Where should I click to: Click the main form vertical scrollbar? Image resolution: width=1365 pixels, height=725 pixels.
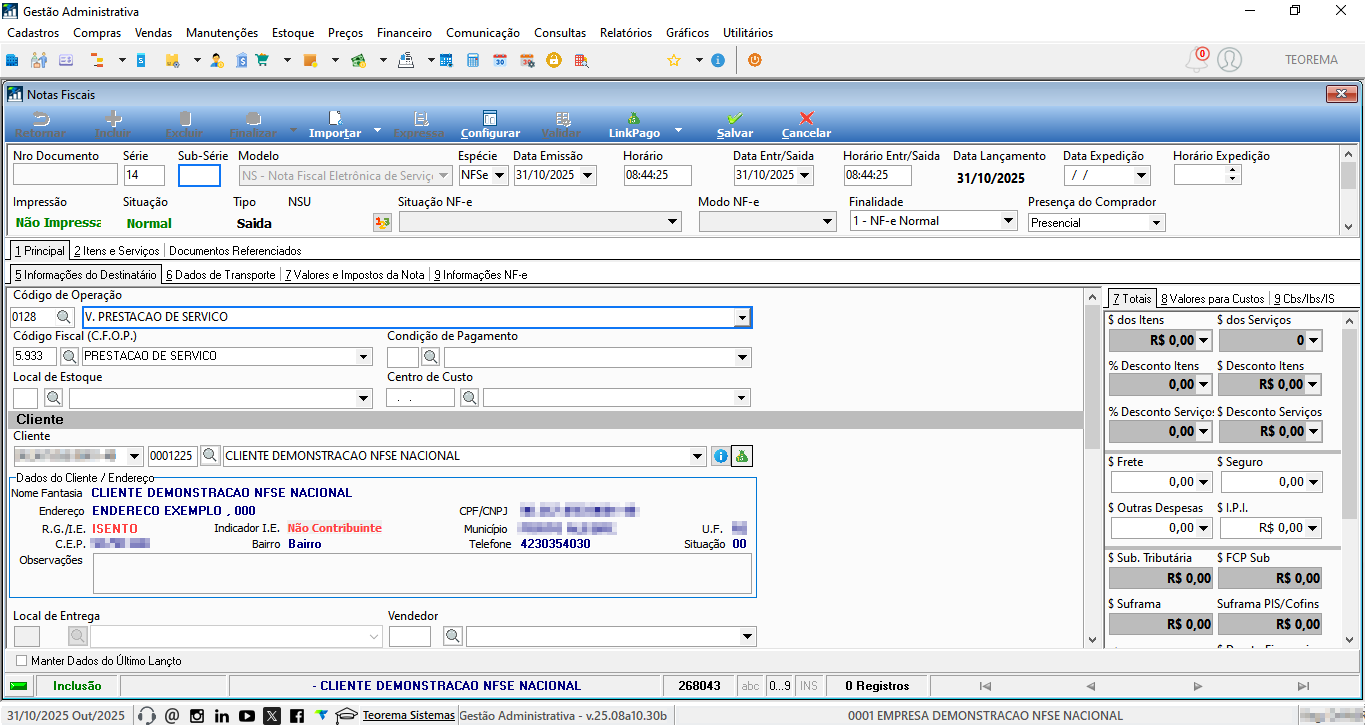1092,468
